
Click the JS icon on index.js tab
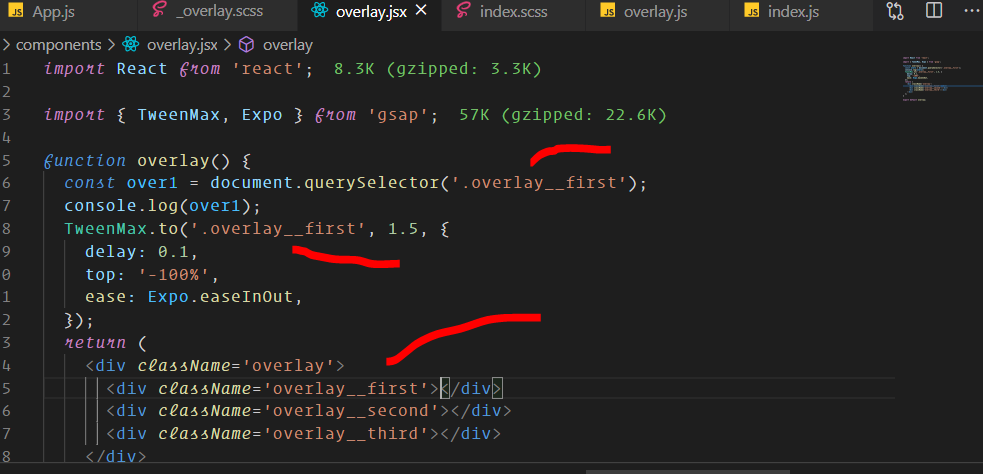click(x=752, y=11)
